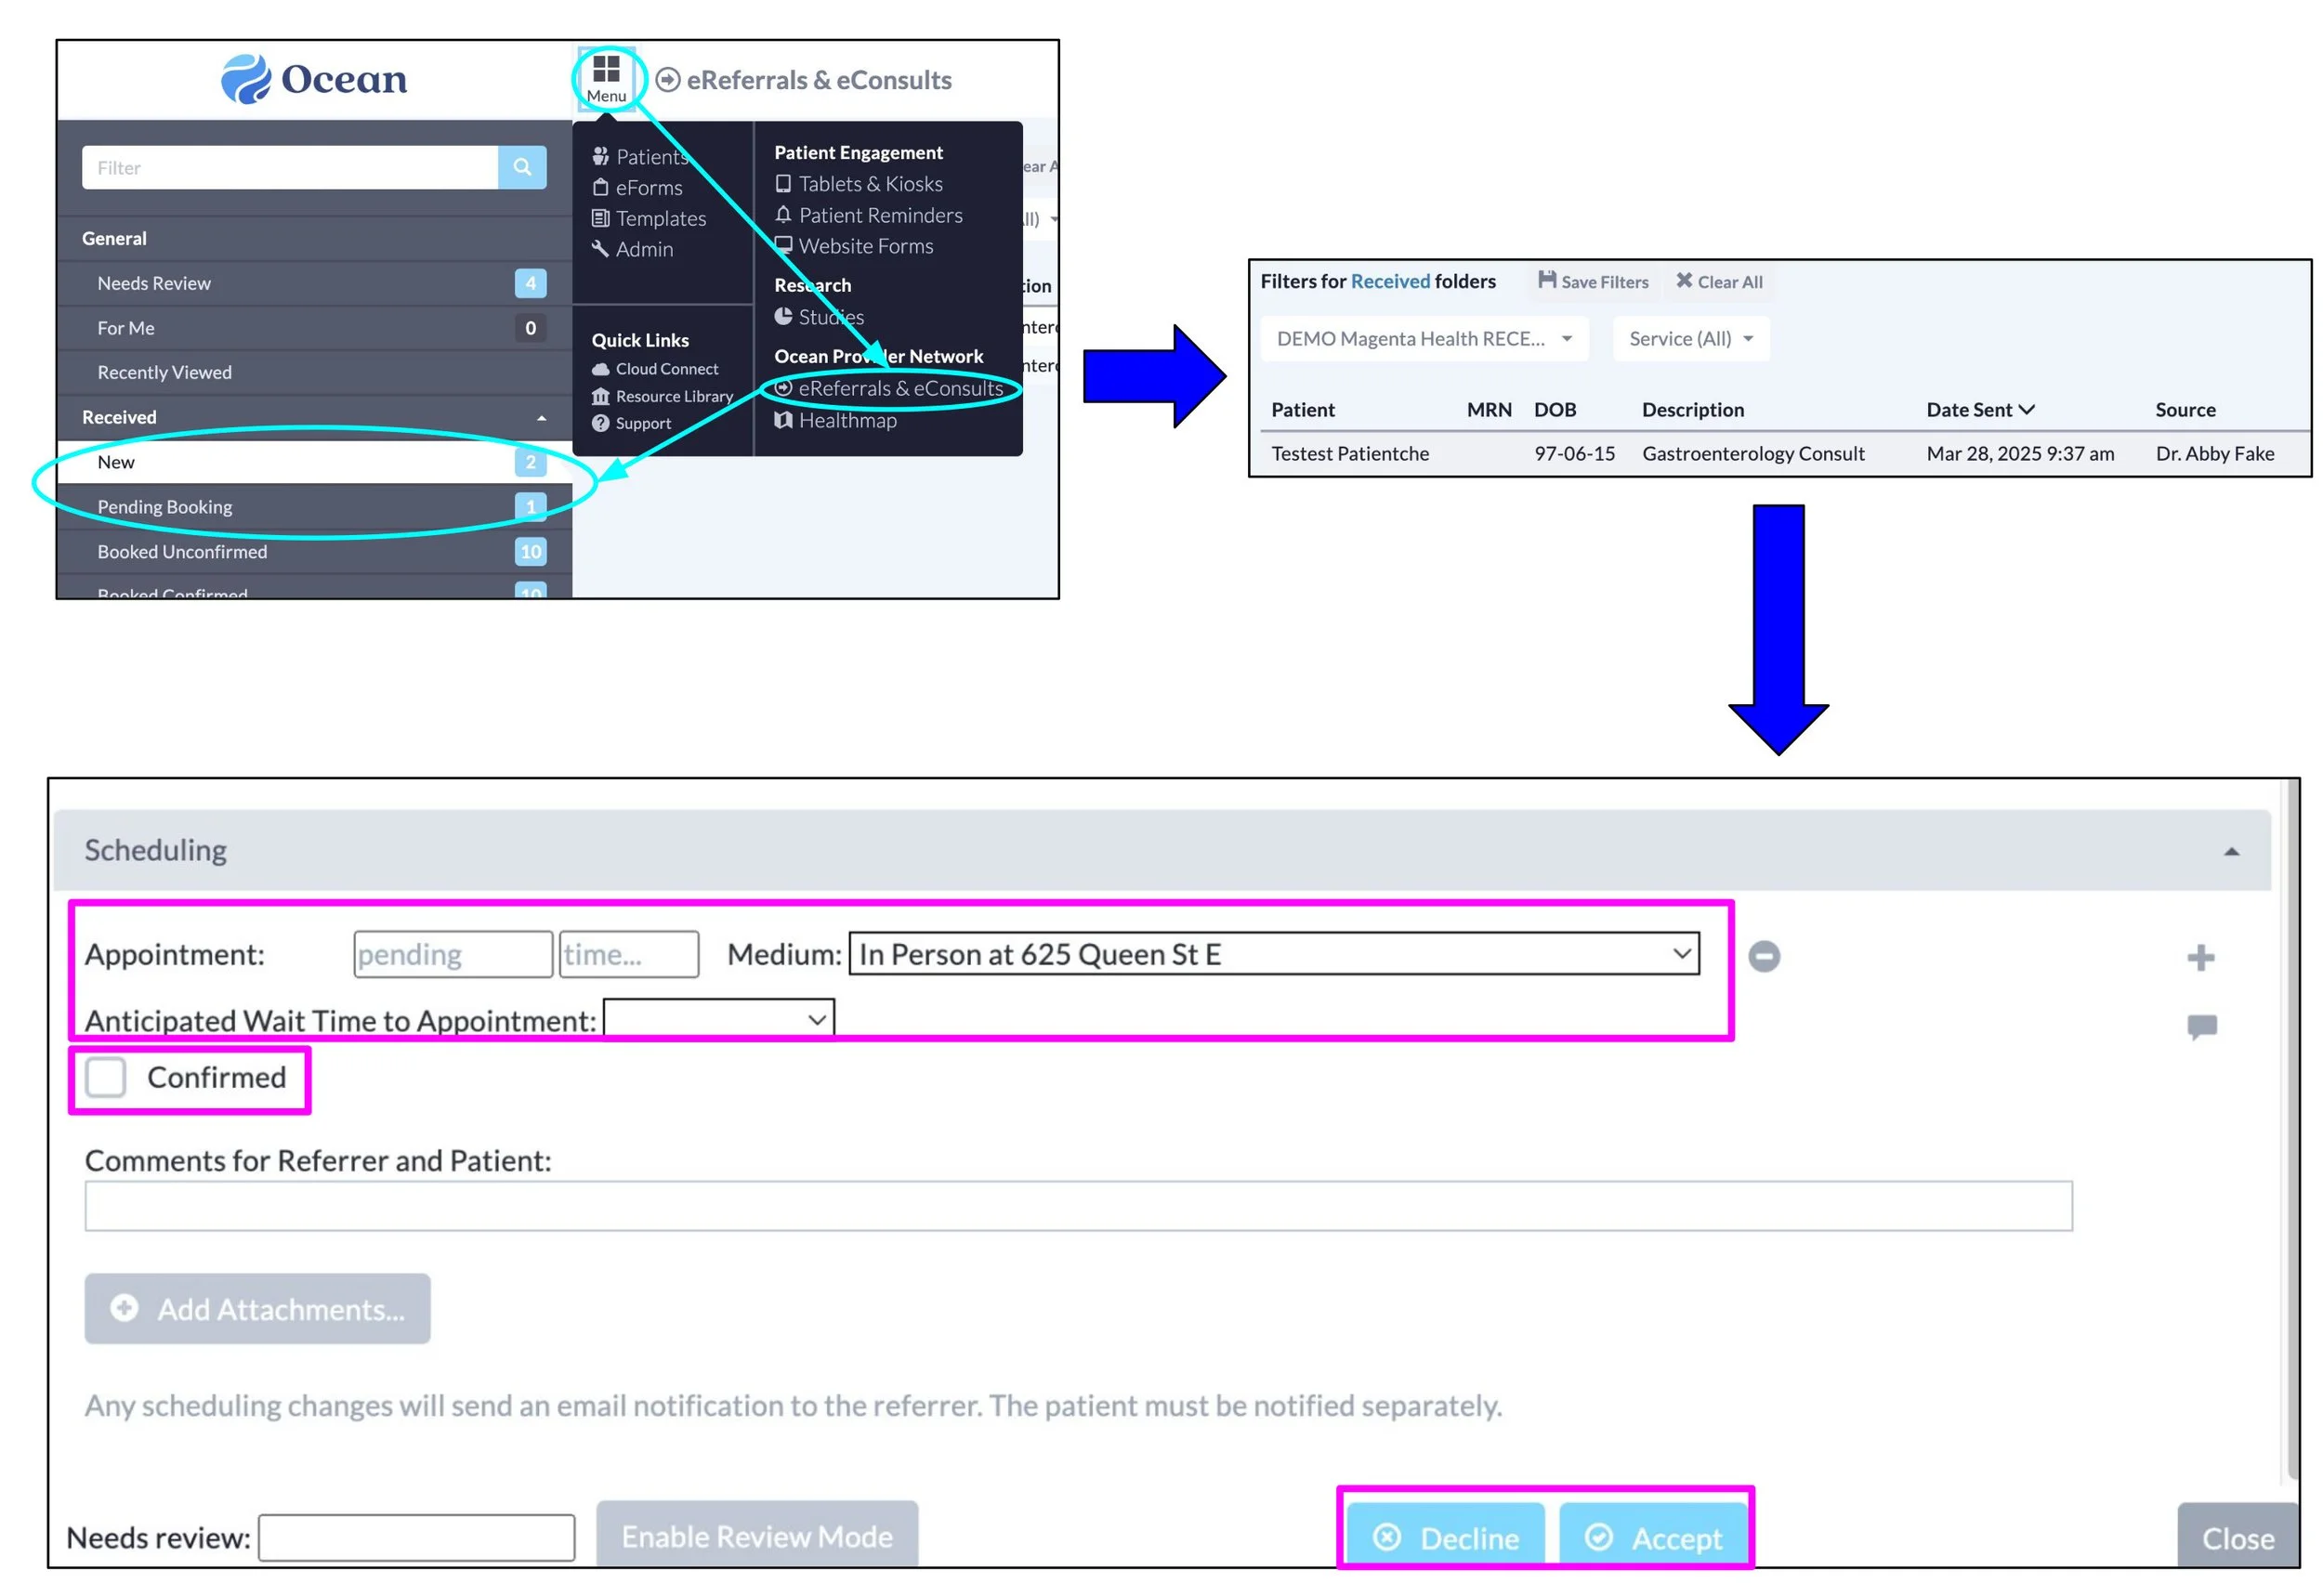2323x1596 pixels.
Task: Open the Medium location dropdown
Action: [1273, 954]
